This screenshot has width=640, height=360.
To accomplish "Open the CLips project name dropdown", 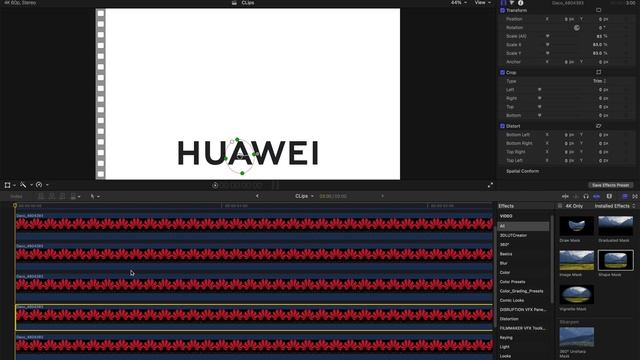I will click(x=304, y=196).
